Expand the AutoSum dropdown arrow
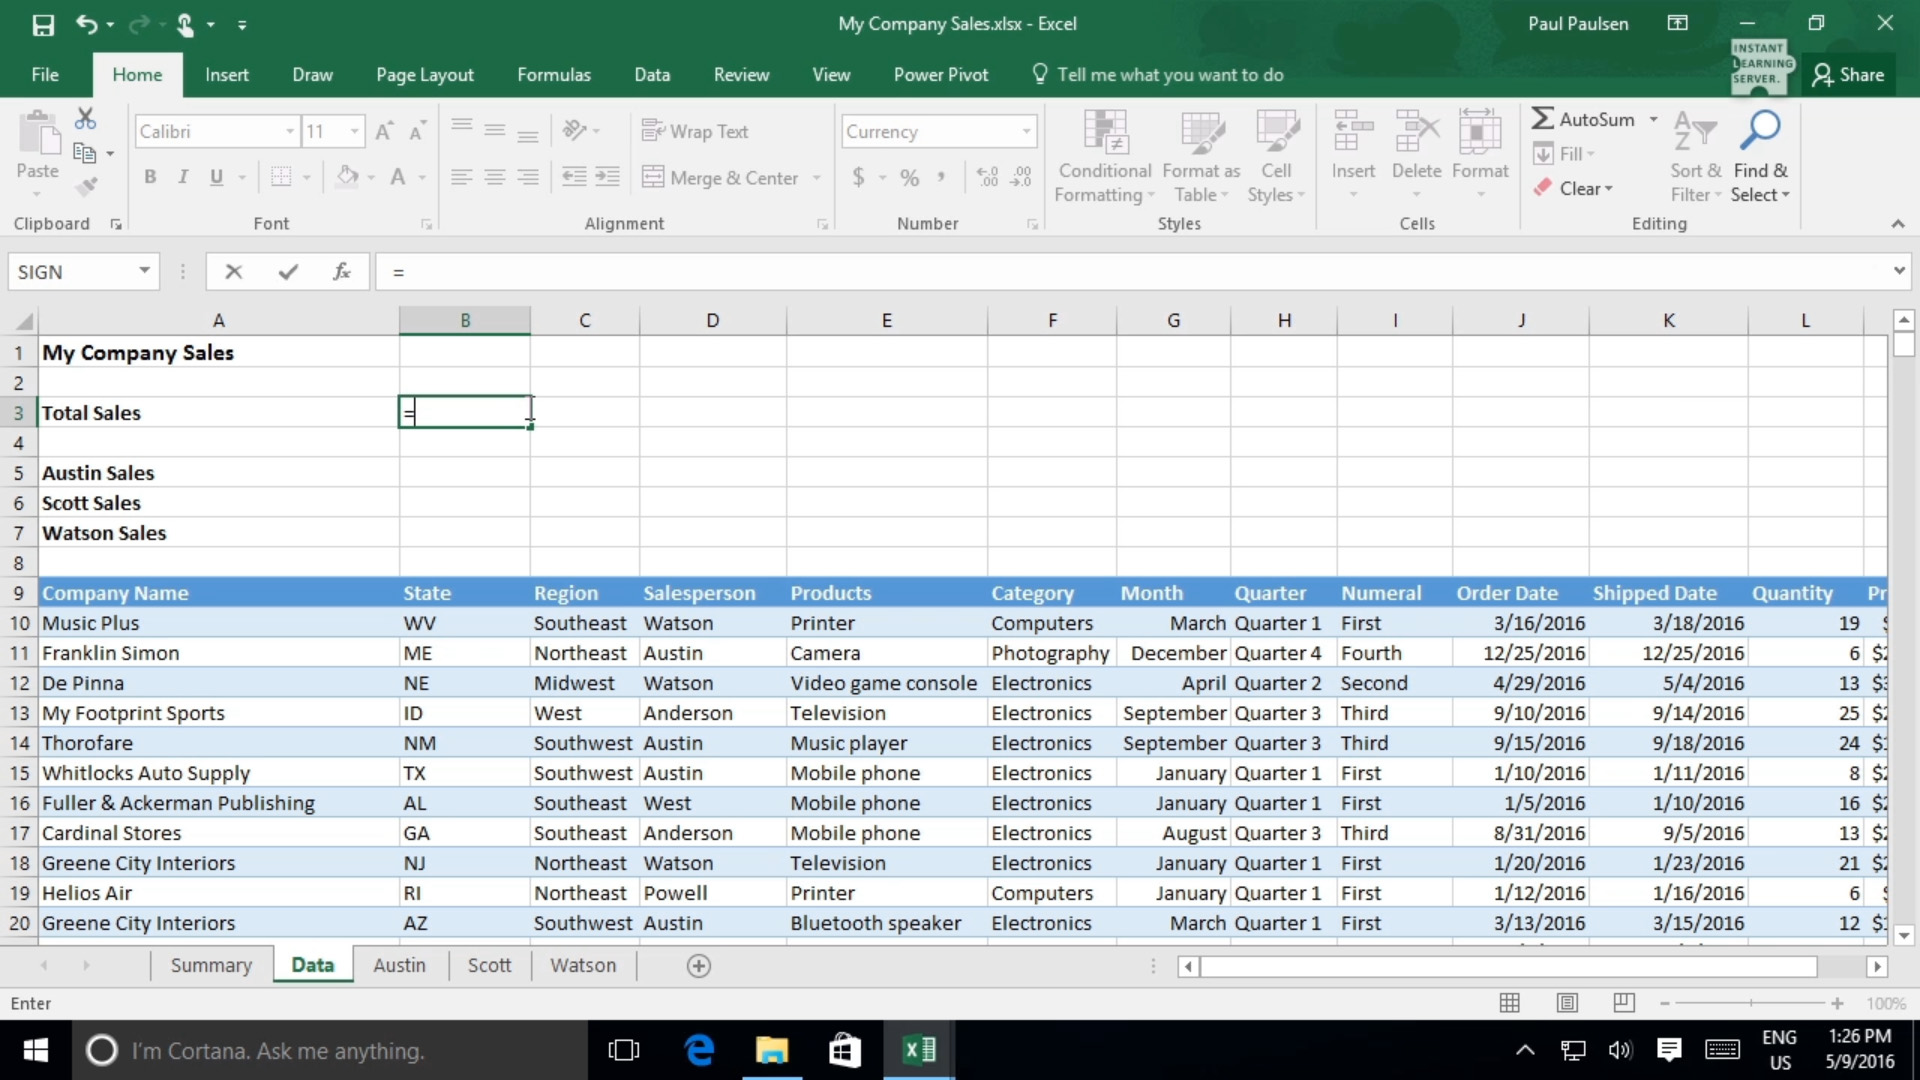Screen dimensions: 1920x1080 (x=1653, y=119)
